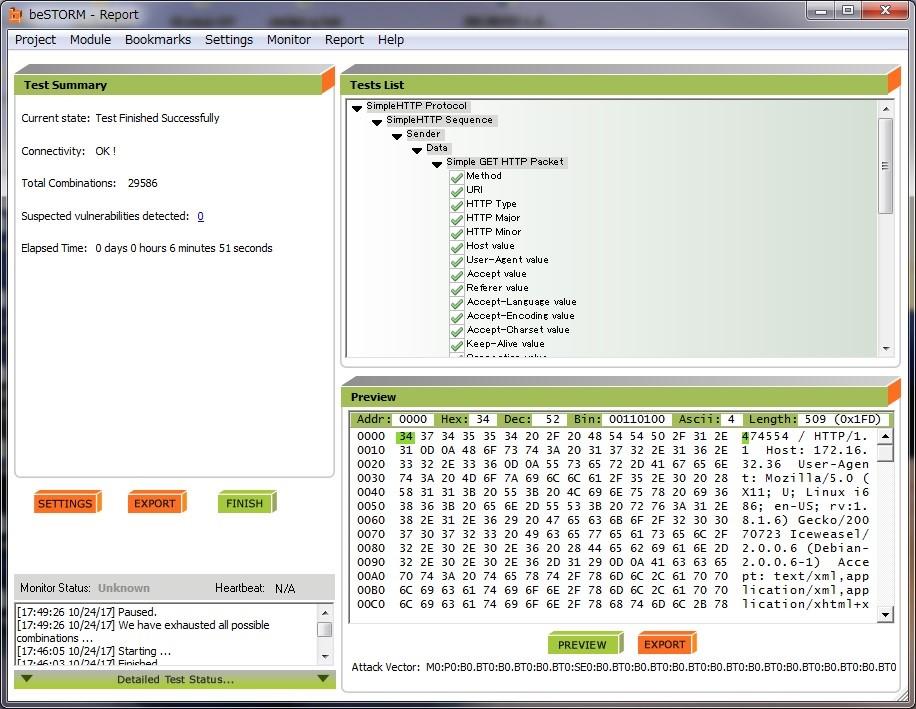Open the Module menu
This screenshot has width=916, height=709.
[90, 40]
